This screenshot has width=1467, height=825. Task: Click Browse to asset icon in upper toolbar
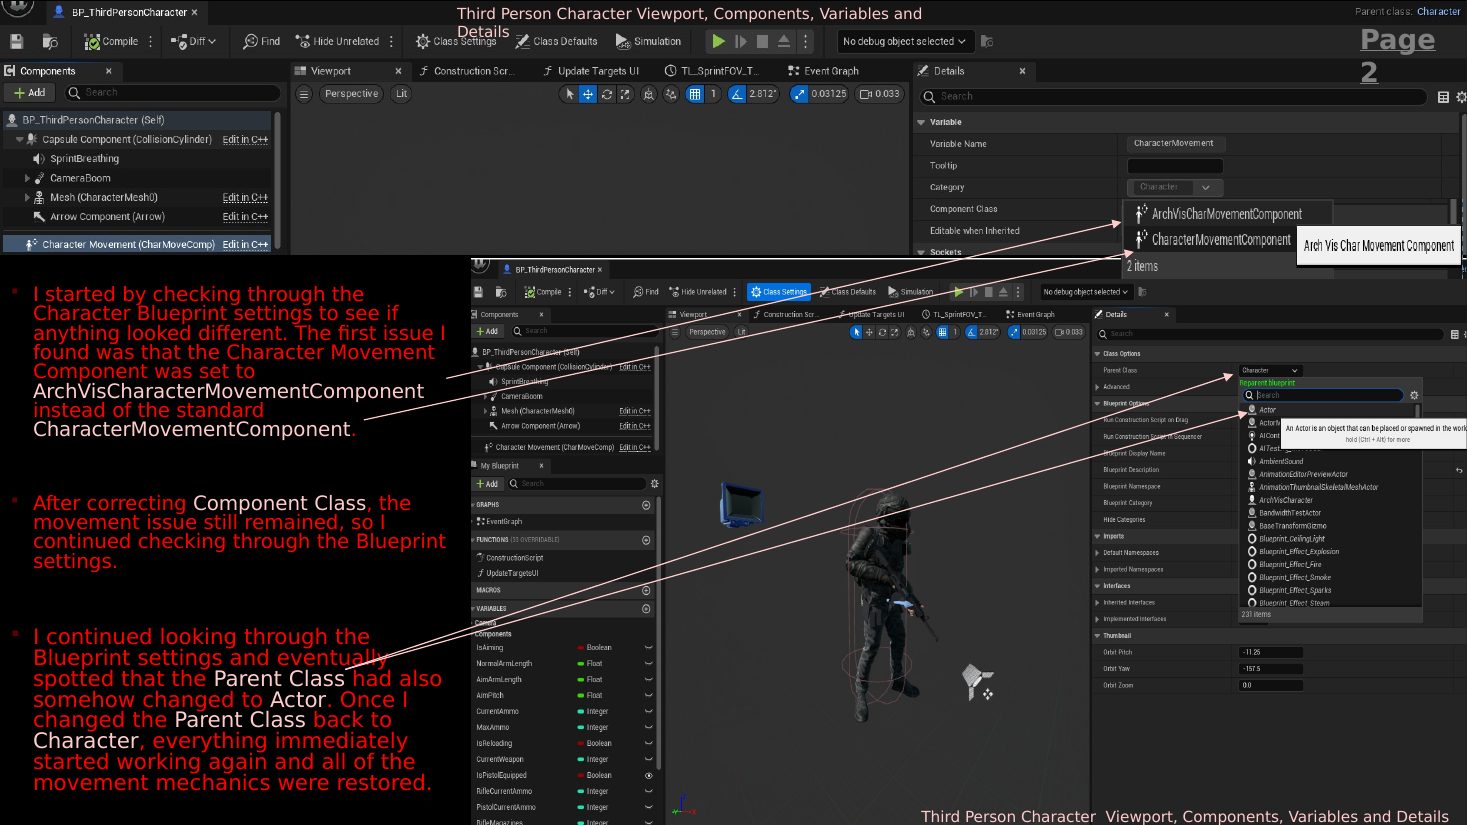click(x=50, y=41)
